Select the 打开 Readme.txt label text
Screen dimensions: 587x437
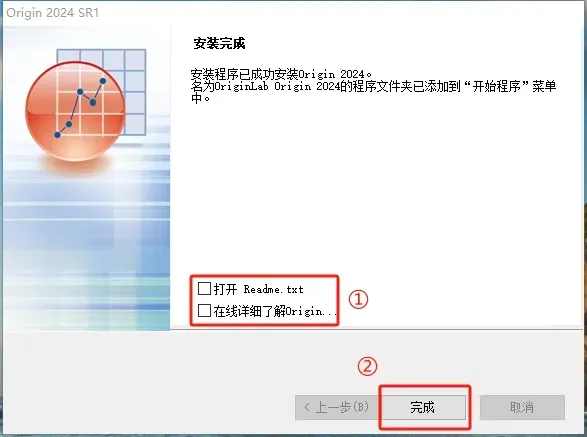[258, 289]
